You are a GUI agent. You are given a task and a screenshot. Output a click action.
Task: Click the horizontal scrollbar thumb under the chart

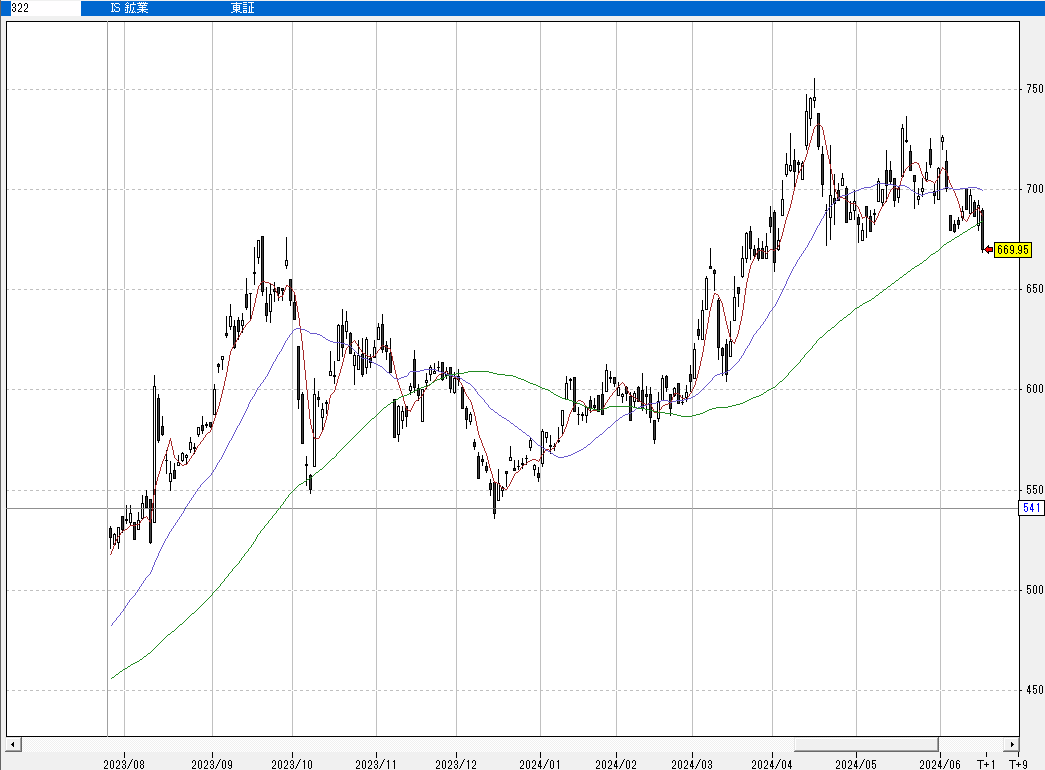tap(866, 744)
